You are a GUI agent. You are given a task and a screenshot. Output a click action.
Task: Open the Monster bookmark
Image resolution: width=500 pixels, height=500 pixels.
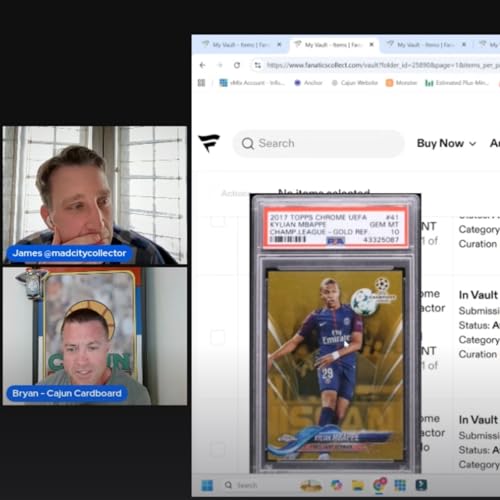(x=401, y=83)
